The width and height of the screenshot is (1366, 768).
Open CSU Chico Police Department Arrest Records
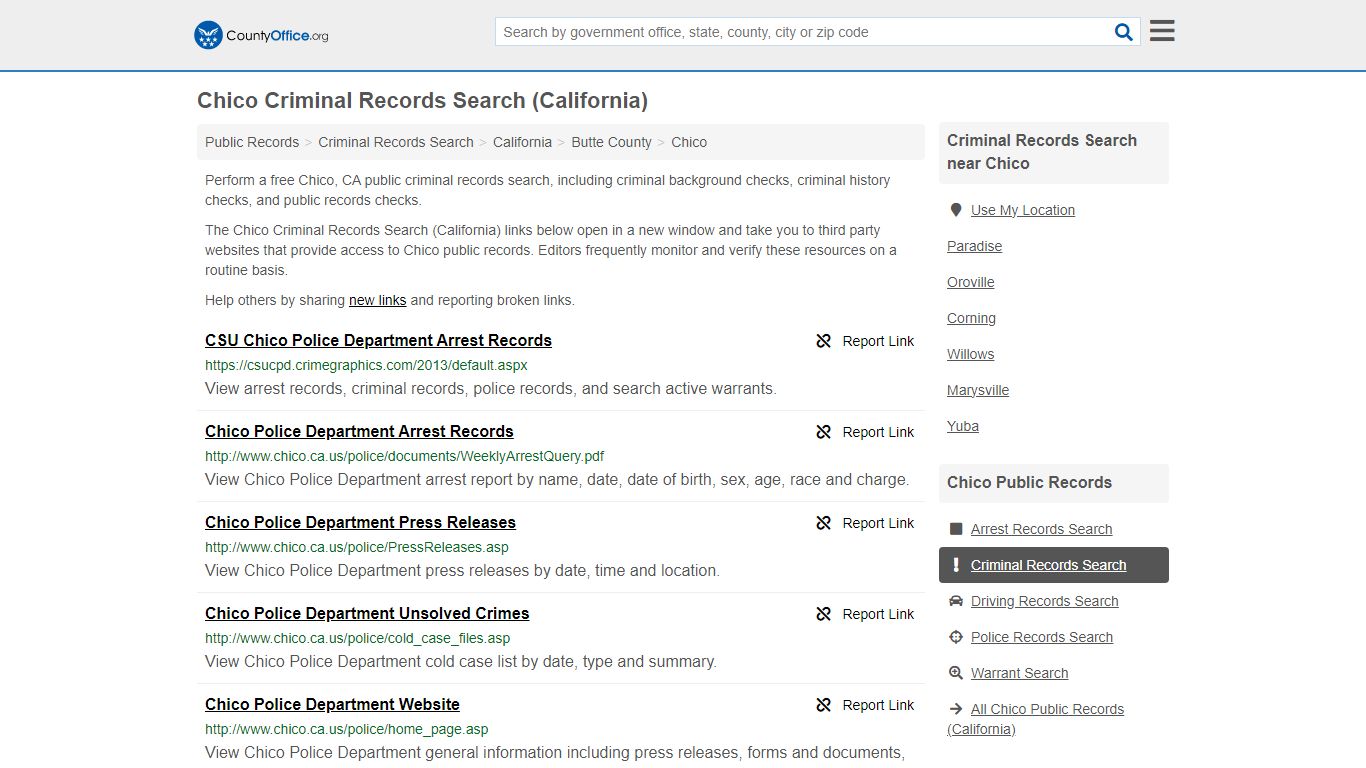[x=378, y=340]
